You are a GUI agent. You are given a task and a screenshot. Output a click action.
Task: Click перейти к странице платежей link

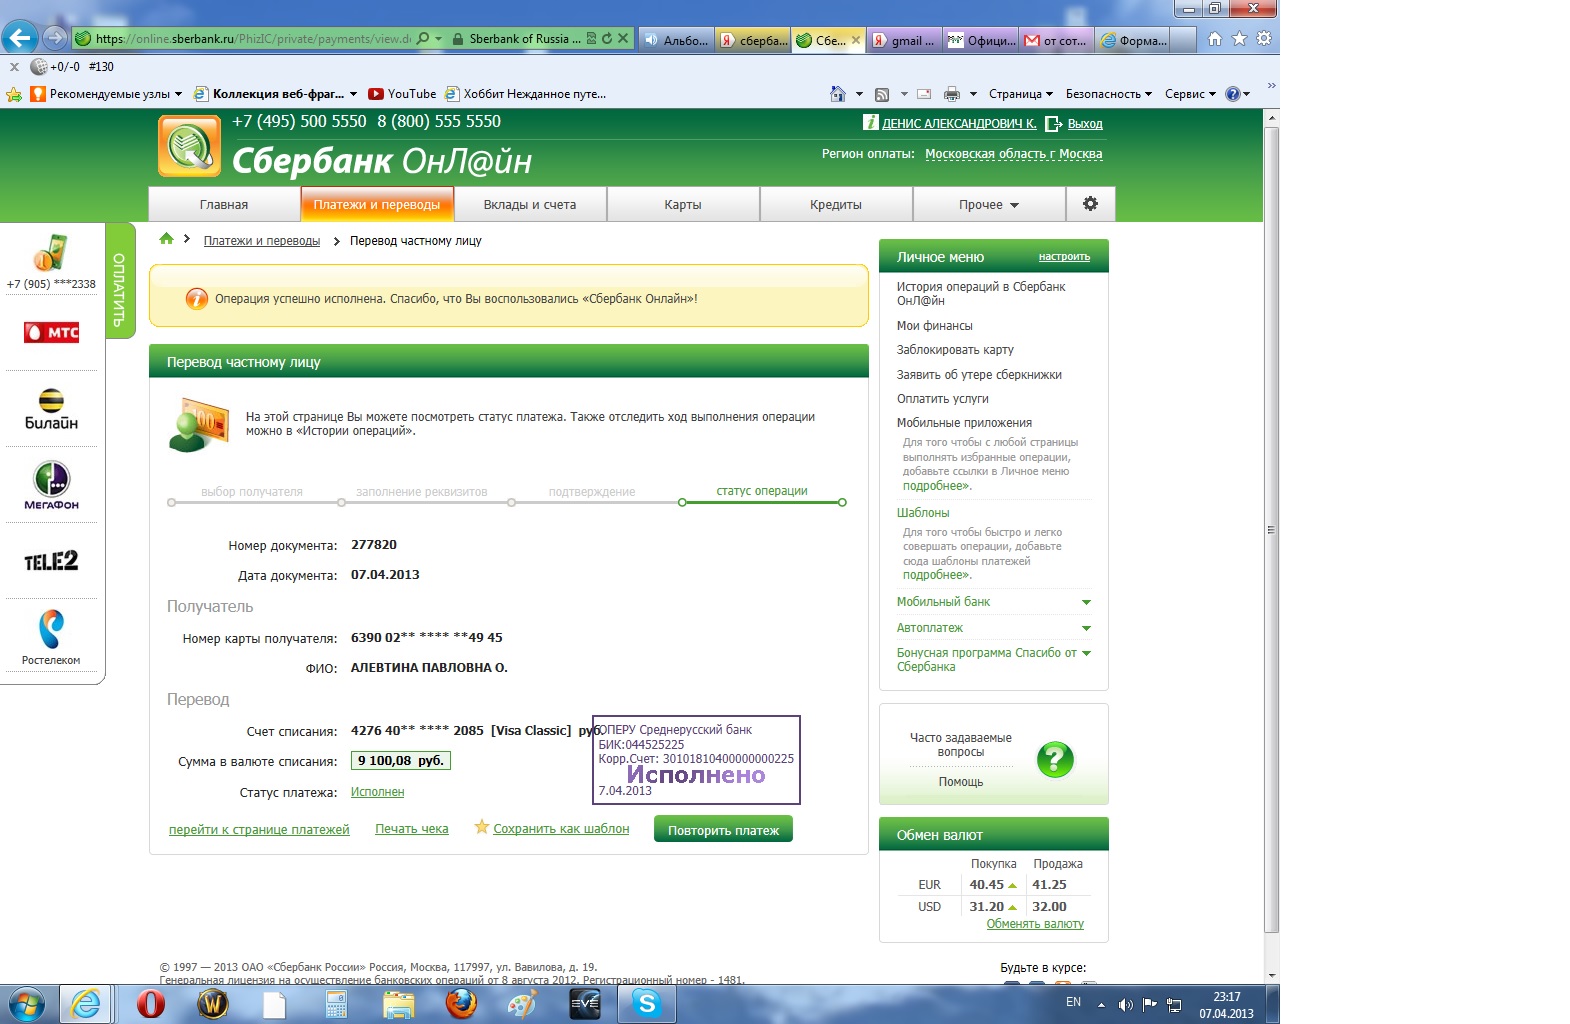pos(259,830)
